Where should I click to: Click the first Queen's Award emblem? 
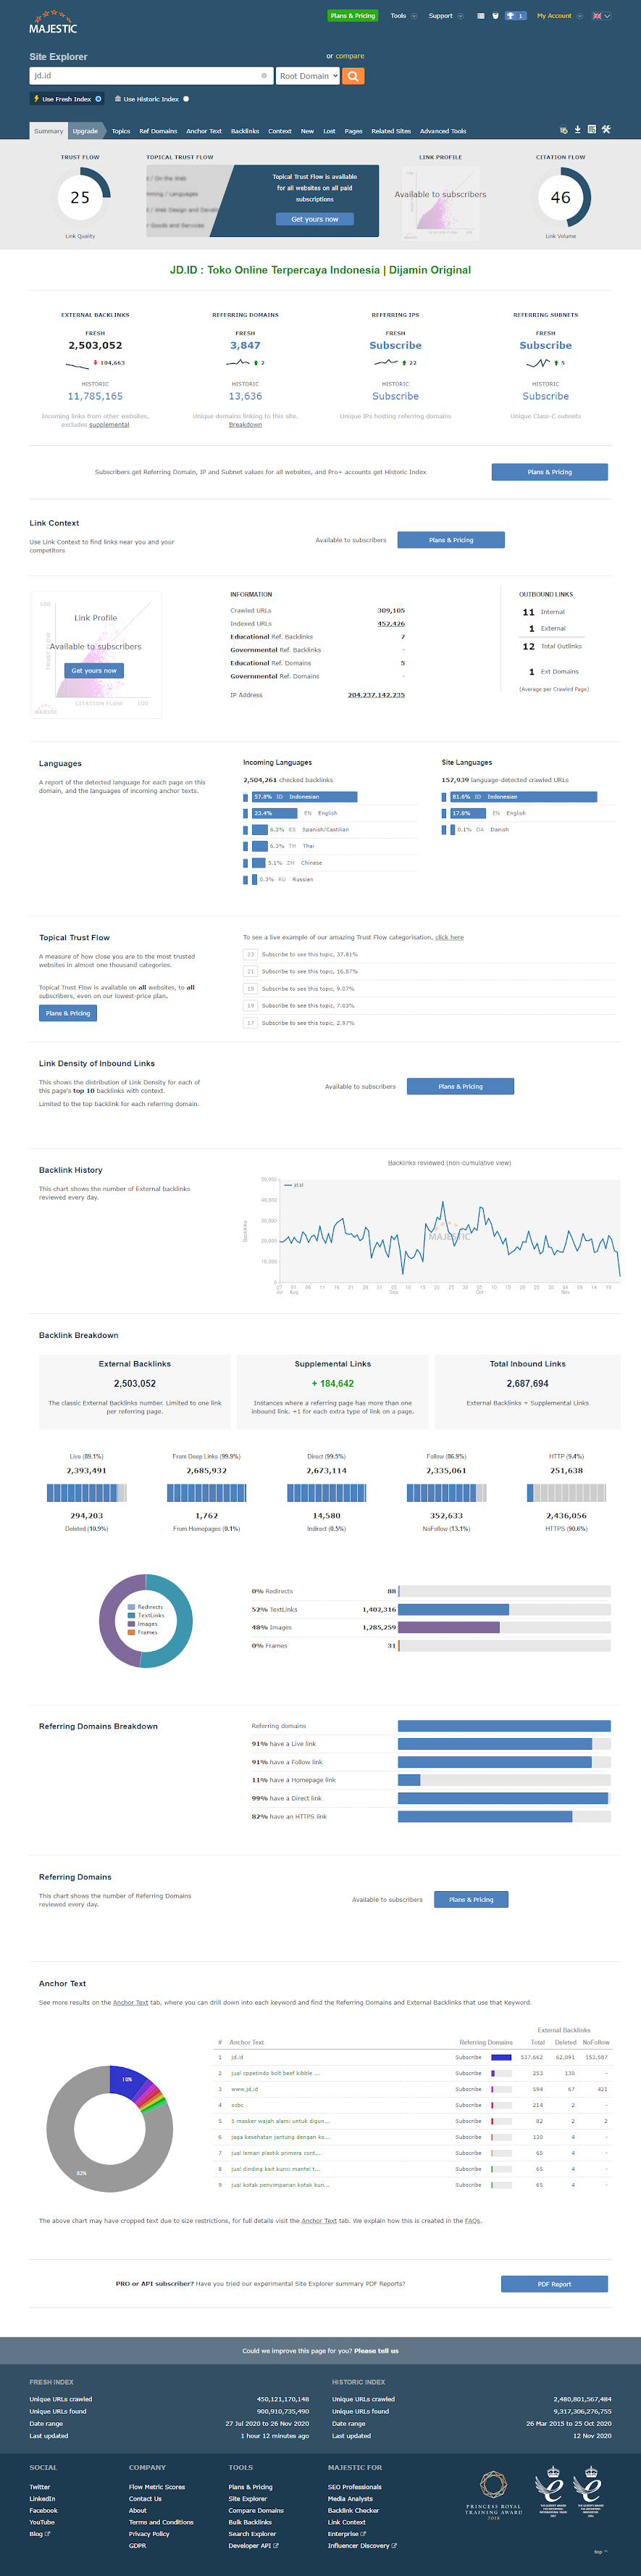(x=549, y=2492)
